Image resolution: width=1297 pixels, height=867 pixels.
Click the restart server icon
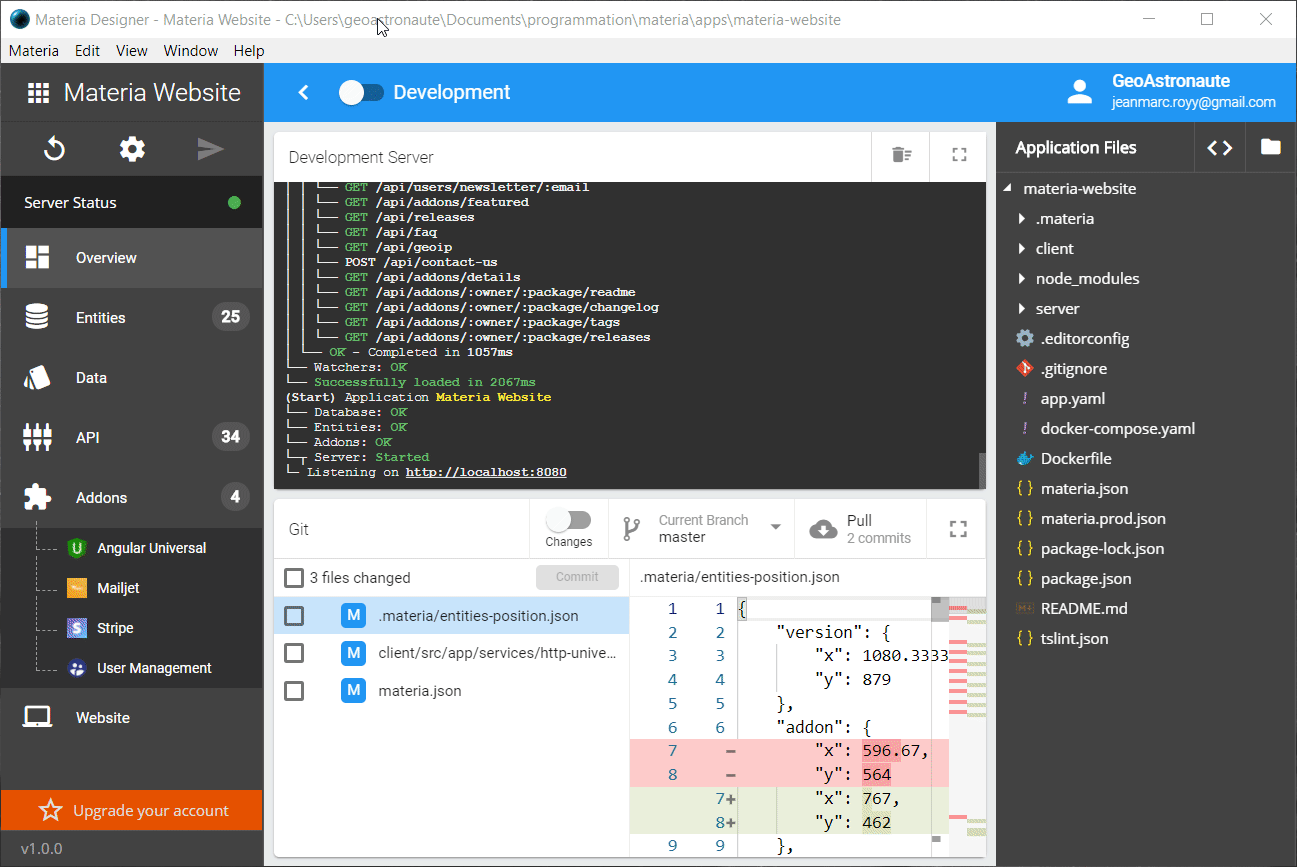point(54,149)
